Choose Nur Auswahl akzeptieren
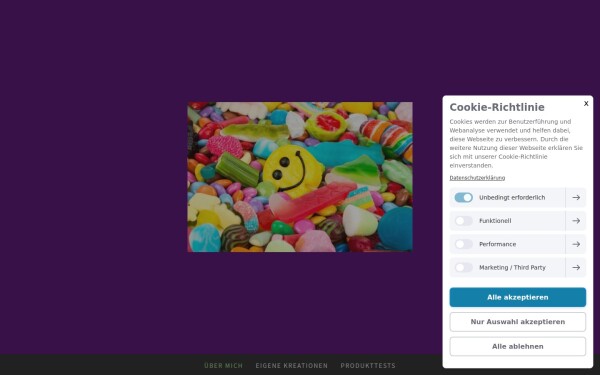The height and width of the screenshot is (375, 600). click(517, 322)
